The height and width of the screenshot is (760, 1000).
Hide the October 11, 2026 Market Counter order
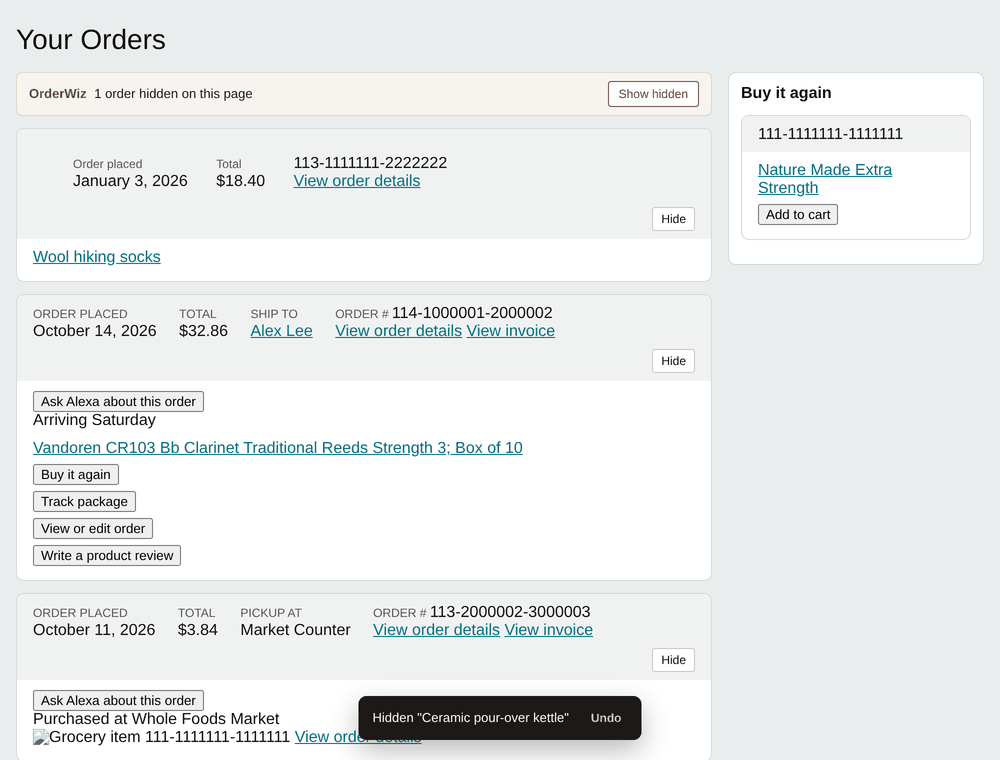coord(673,660)
